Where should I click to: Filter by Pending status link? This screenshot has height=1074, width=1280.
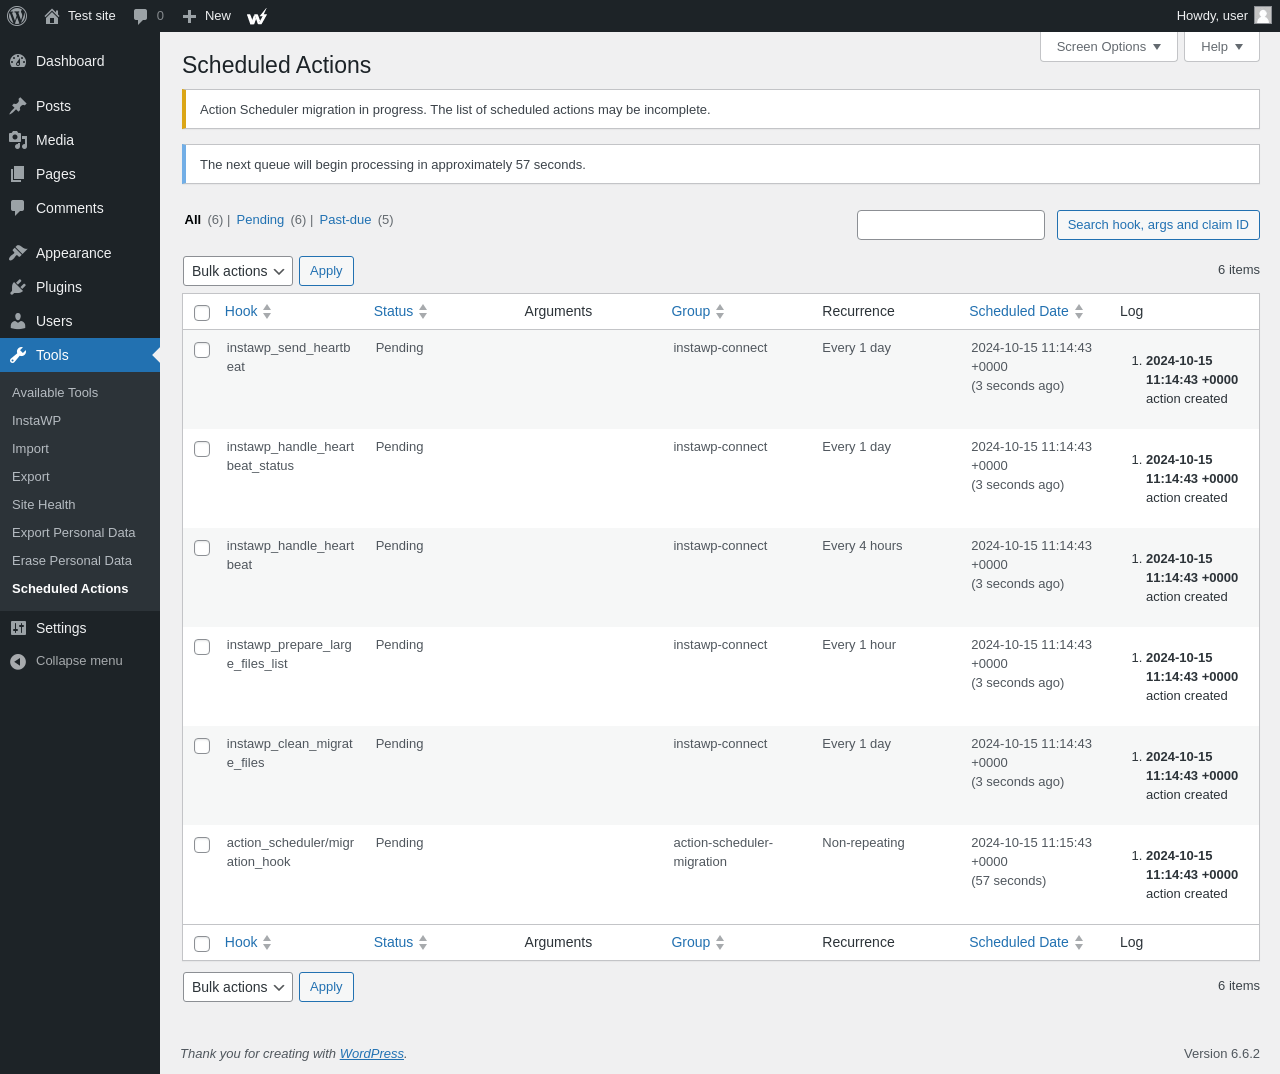260,220
